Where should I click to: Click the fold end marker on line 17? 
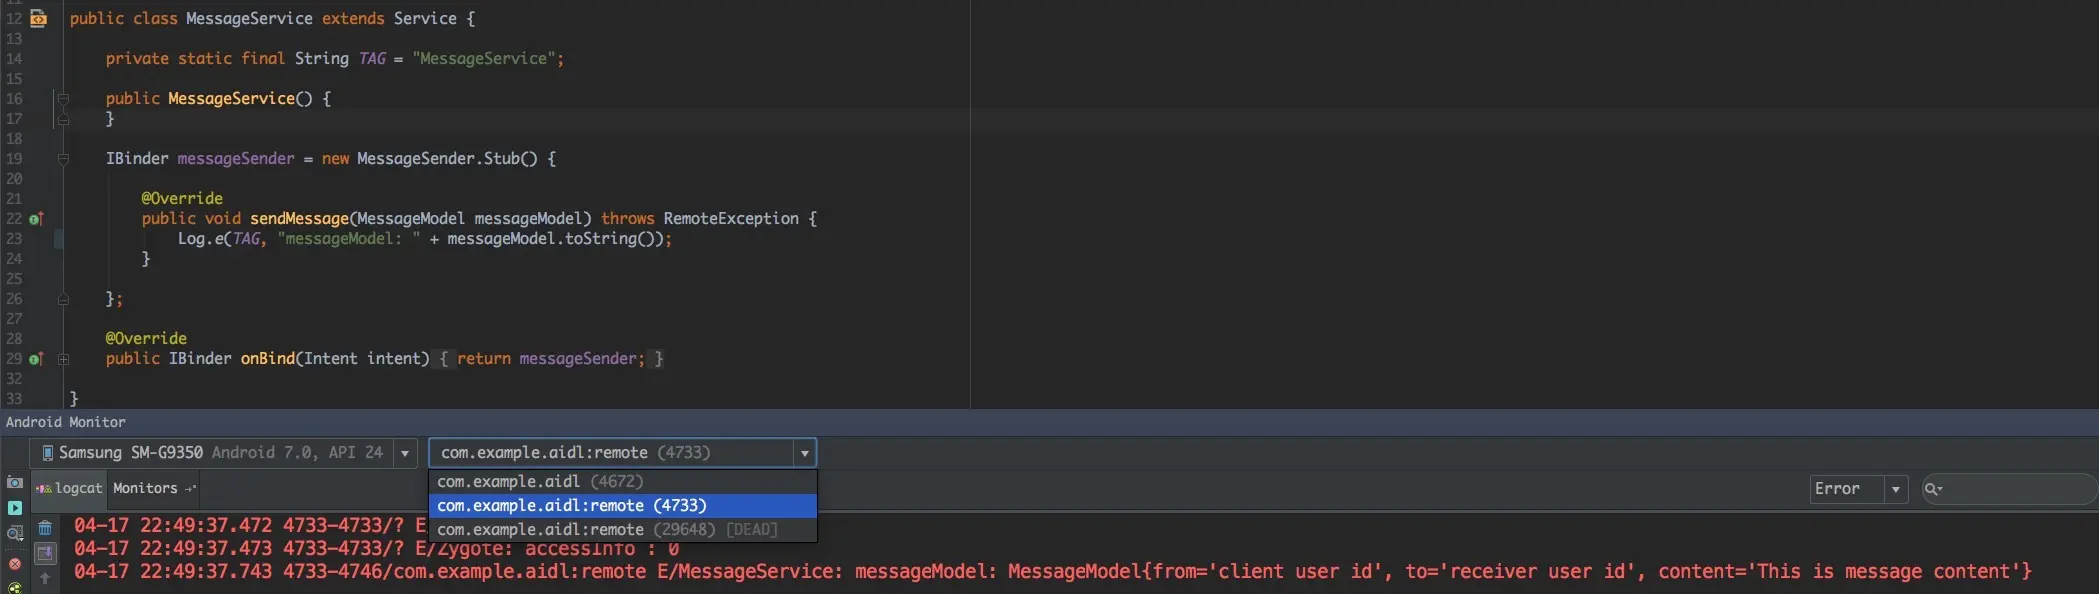click(63, 119)
